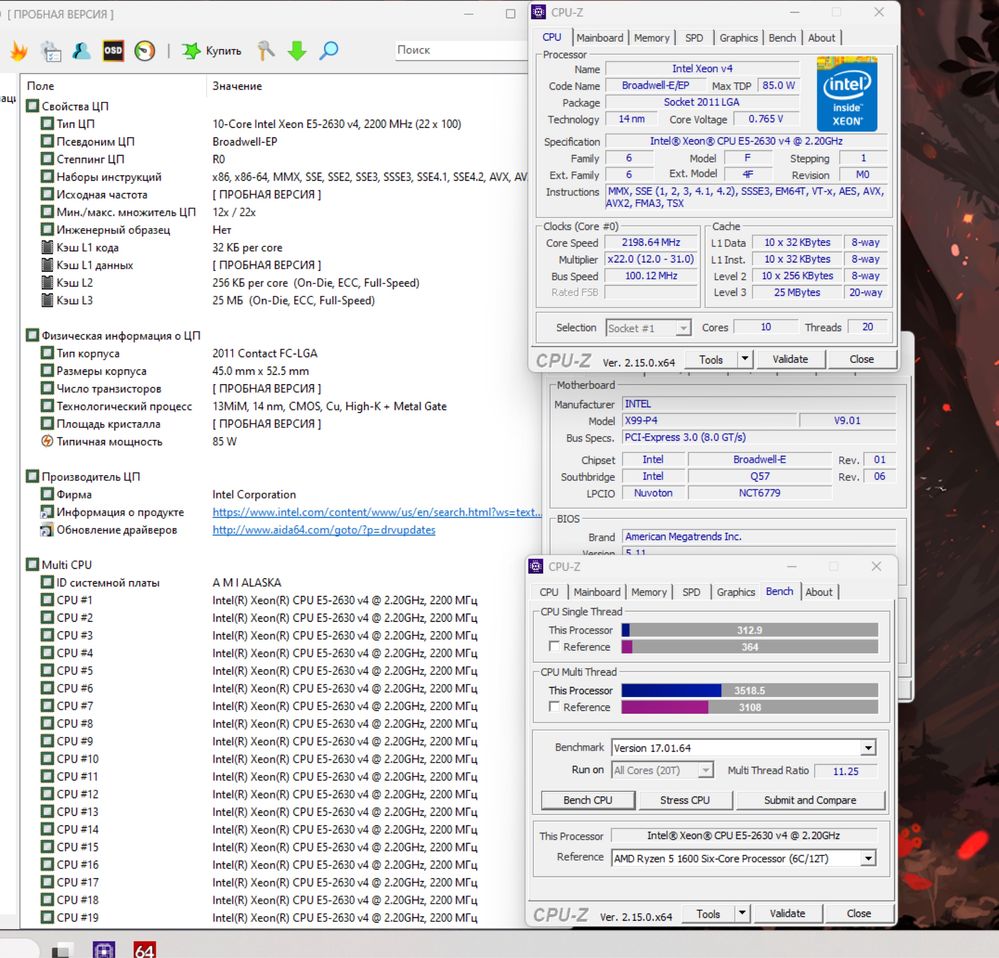Screen dimensions: 999x958
Task: Click the magnifier search icon
Action: [328, 50]
